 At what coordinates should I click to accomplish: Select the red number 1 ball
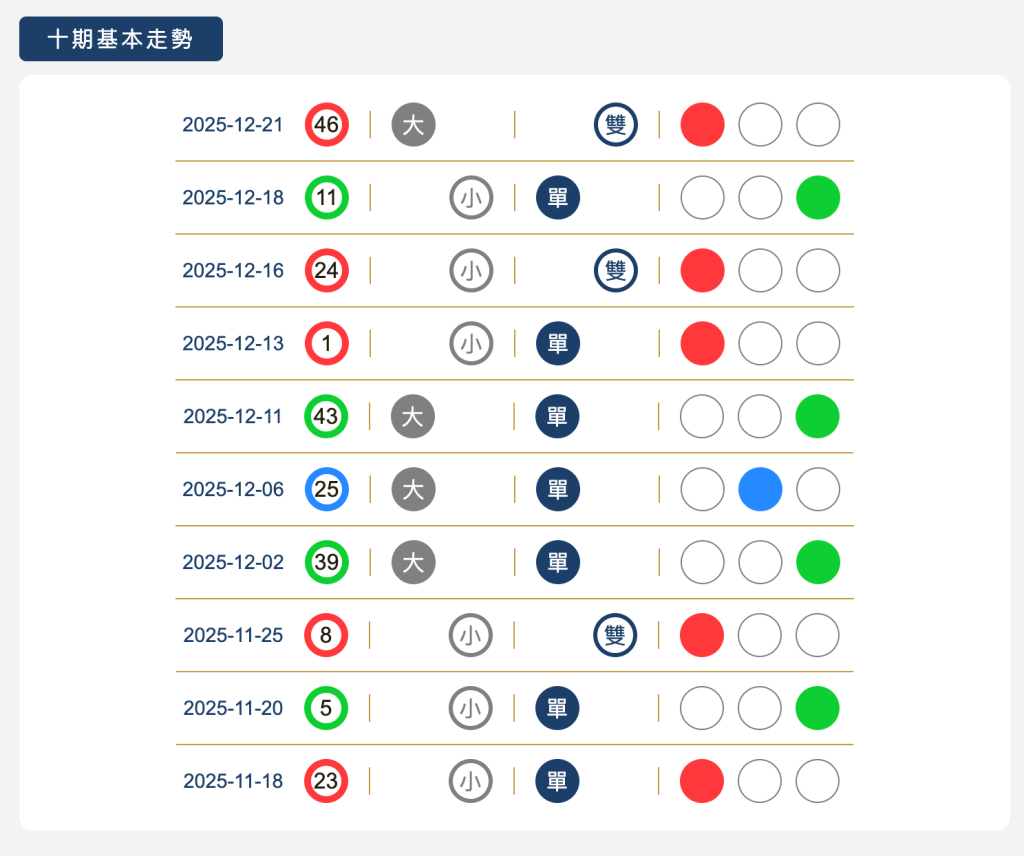tap(326, 344)
